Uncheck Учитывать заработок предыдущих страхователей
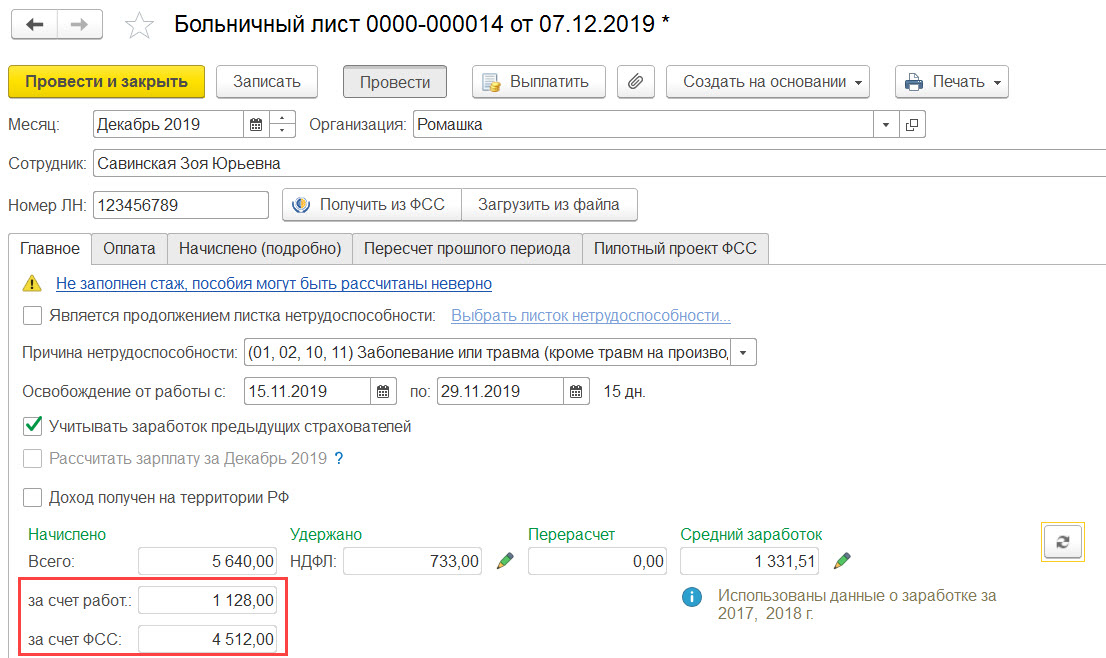The image size is (1106, 658). coord(32,426)
